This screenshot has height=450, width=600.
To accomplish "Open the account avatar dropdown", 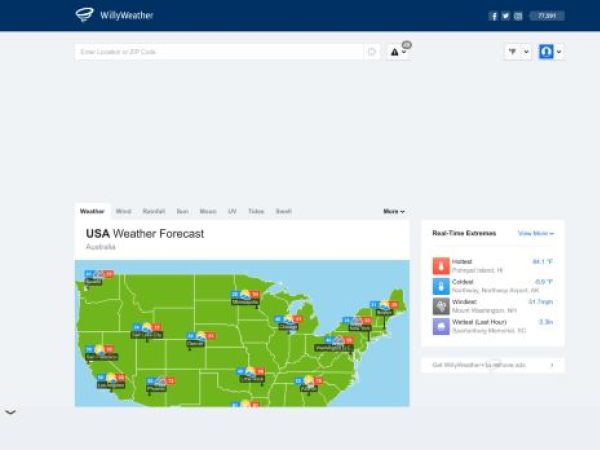I will (551, 52).
